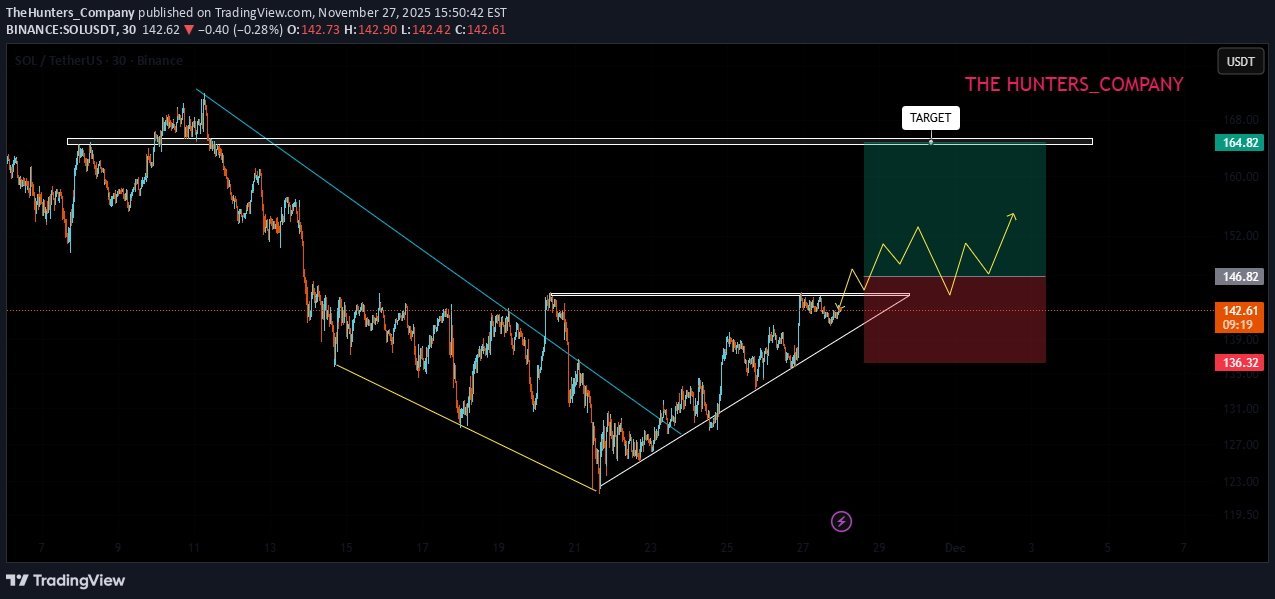
Task: Click the 21 date label on the time axis
Action: (x=574, y=547)
